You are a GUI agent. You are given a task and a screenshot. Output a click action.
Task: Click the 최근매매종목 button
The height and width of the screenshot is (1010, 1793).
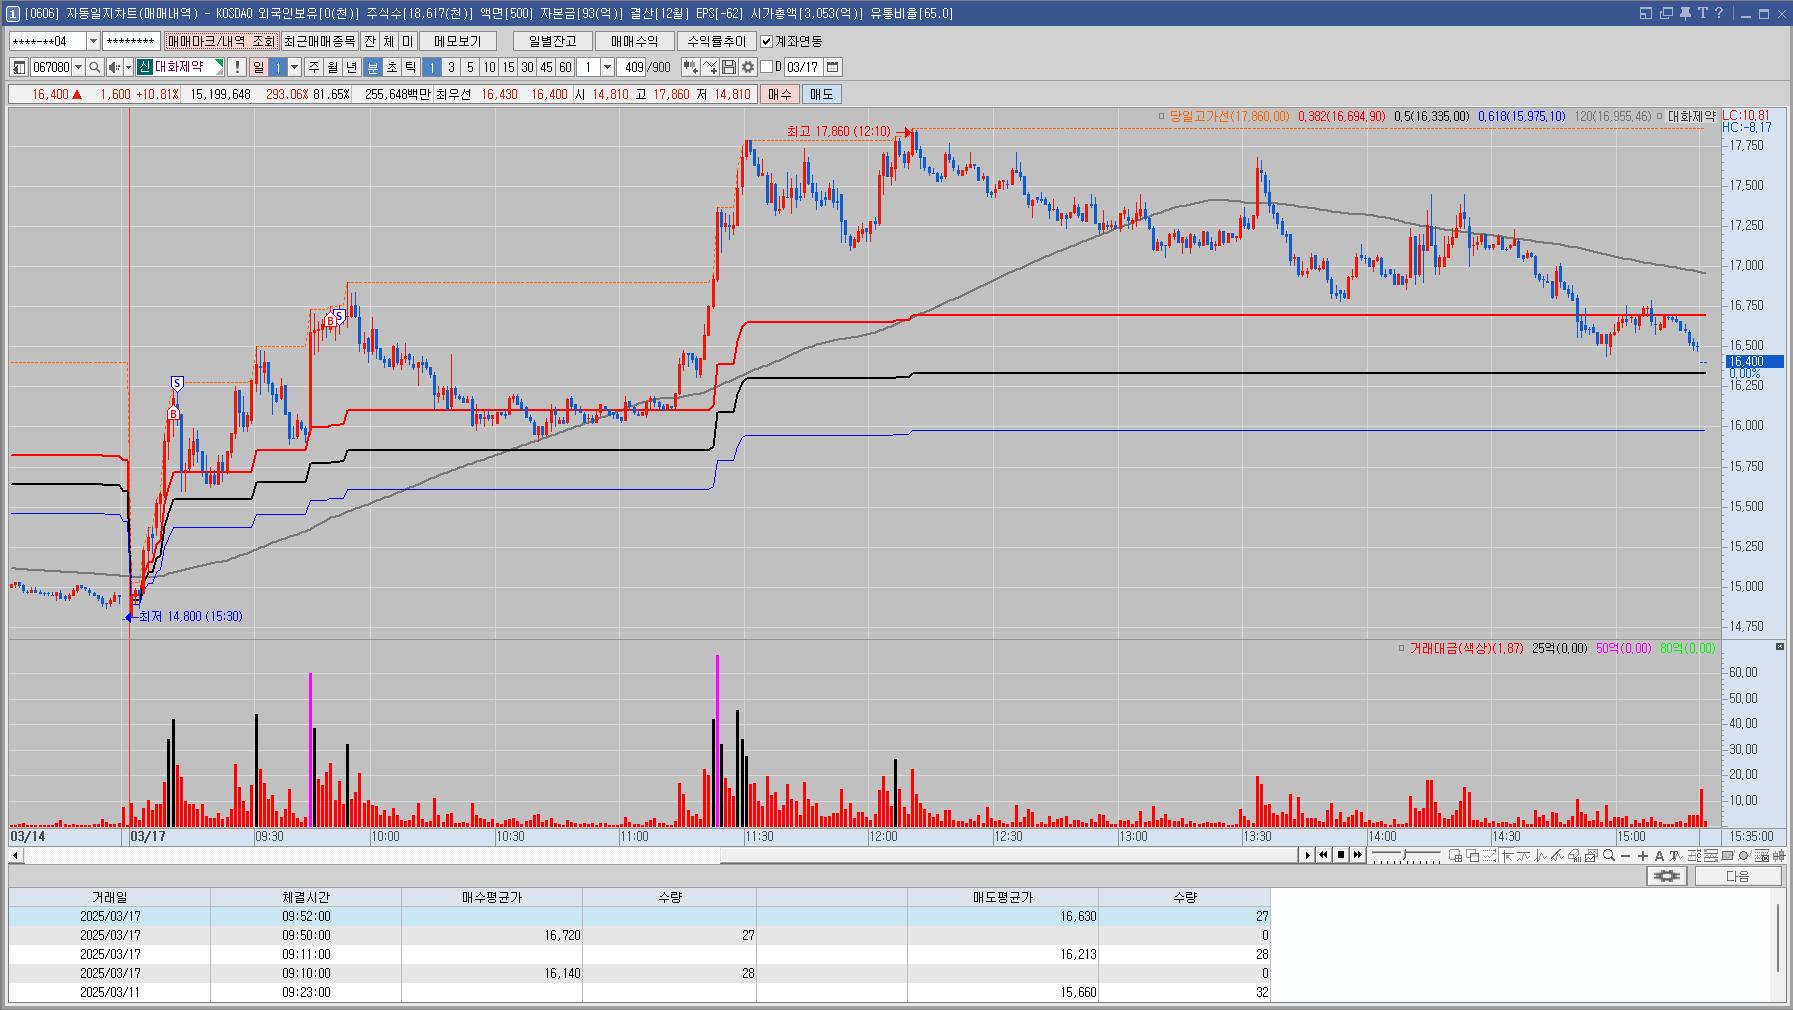click(319, 41)
